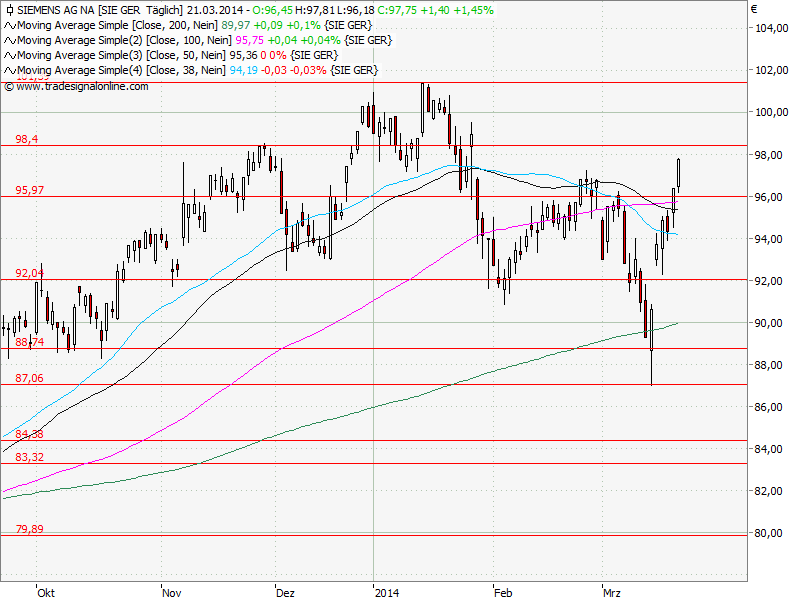Click the candlestick icon before SIEMENS AG NA title
This screenshot has height=600, width=800.
(11, 8)
